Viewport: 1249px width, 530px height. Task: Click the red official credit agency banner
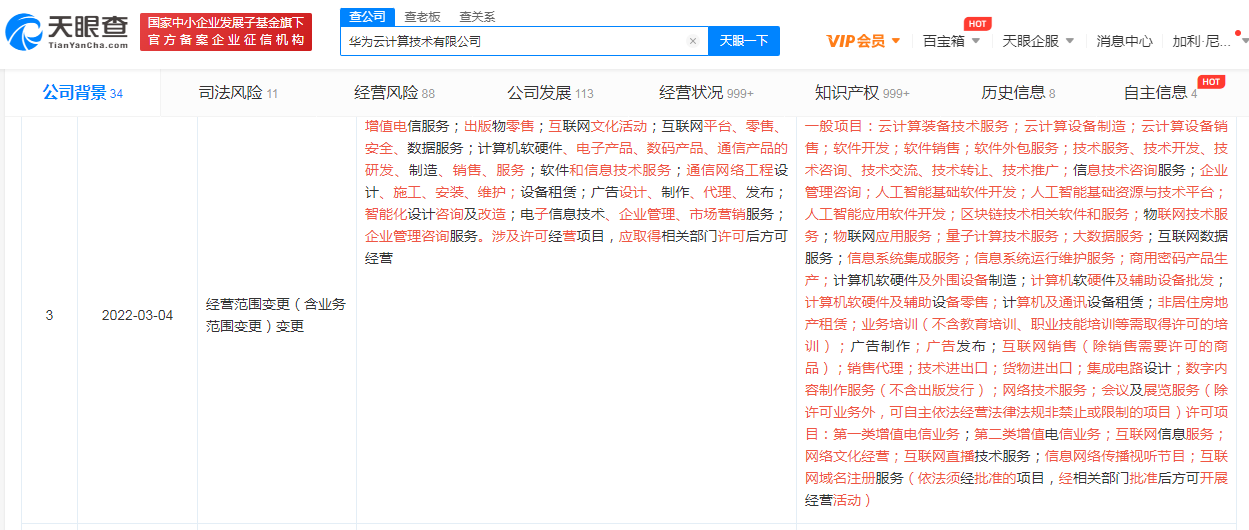pos(225,32)
